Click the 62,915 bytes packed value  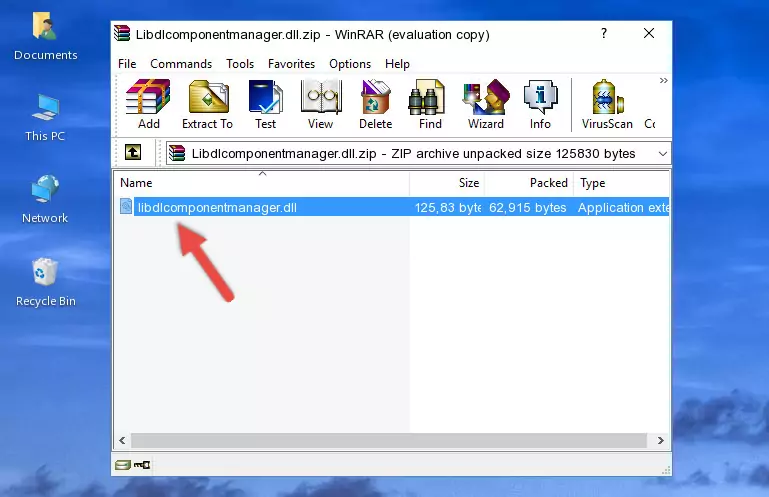pyautogui.click(x=528, y=208)
